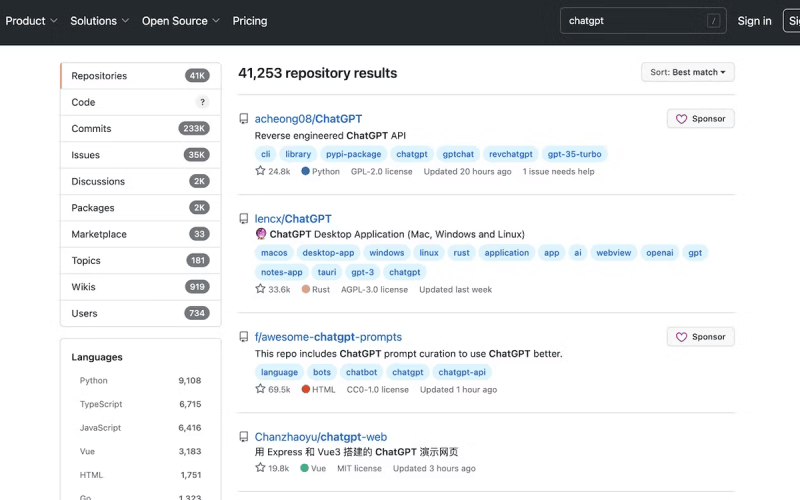The image size is (800, 500).
Task: Click the desktop-app topic tag
Action: coord(328,253)
